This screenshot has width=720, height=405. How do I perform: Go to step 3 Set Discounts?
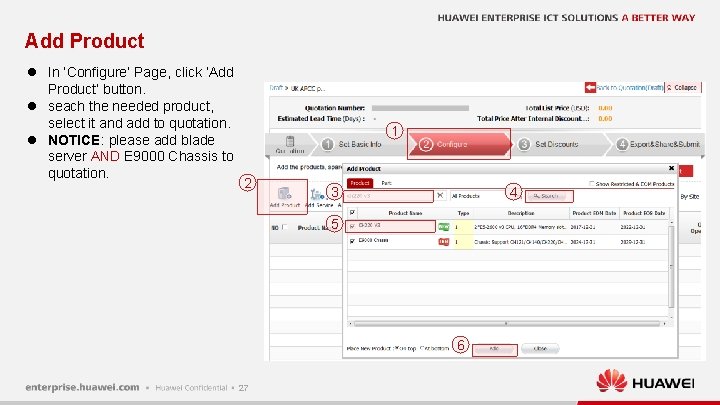click(557, 144)
